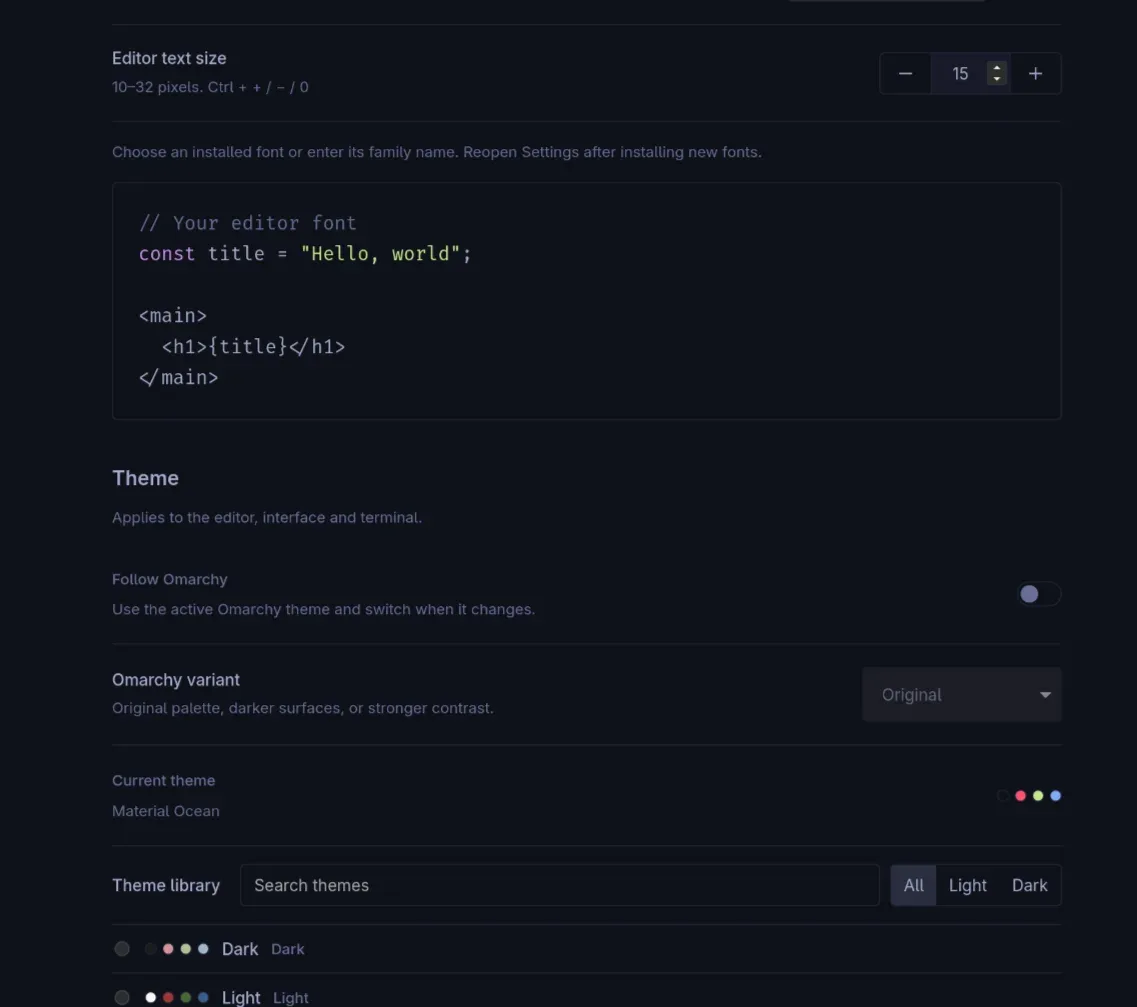The height and width of the screenshot is (1007, 1137).
Task: Click the pink swatch in the Dark theme row
Action: tap(168, 949)
